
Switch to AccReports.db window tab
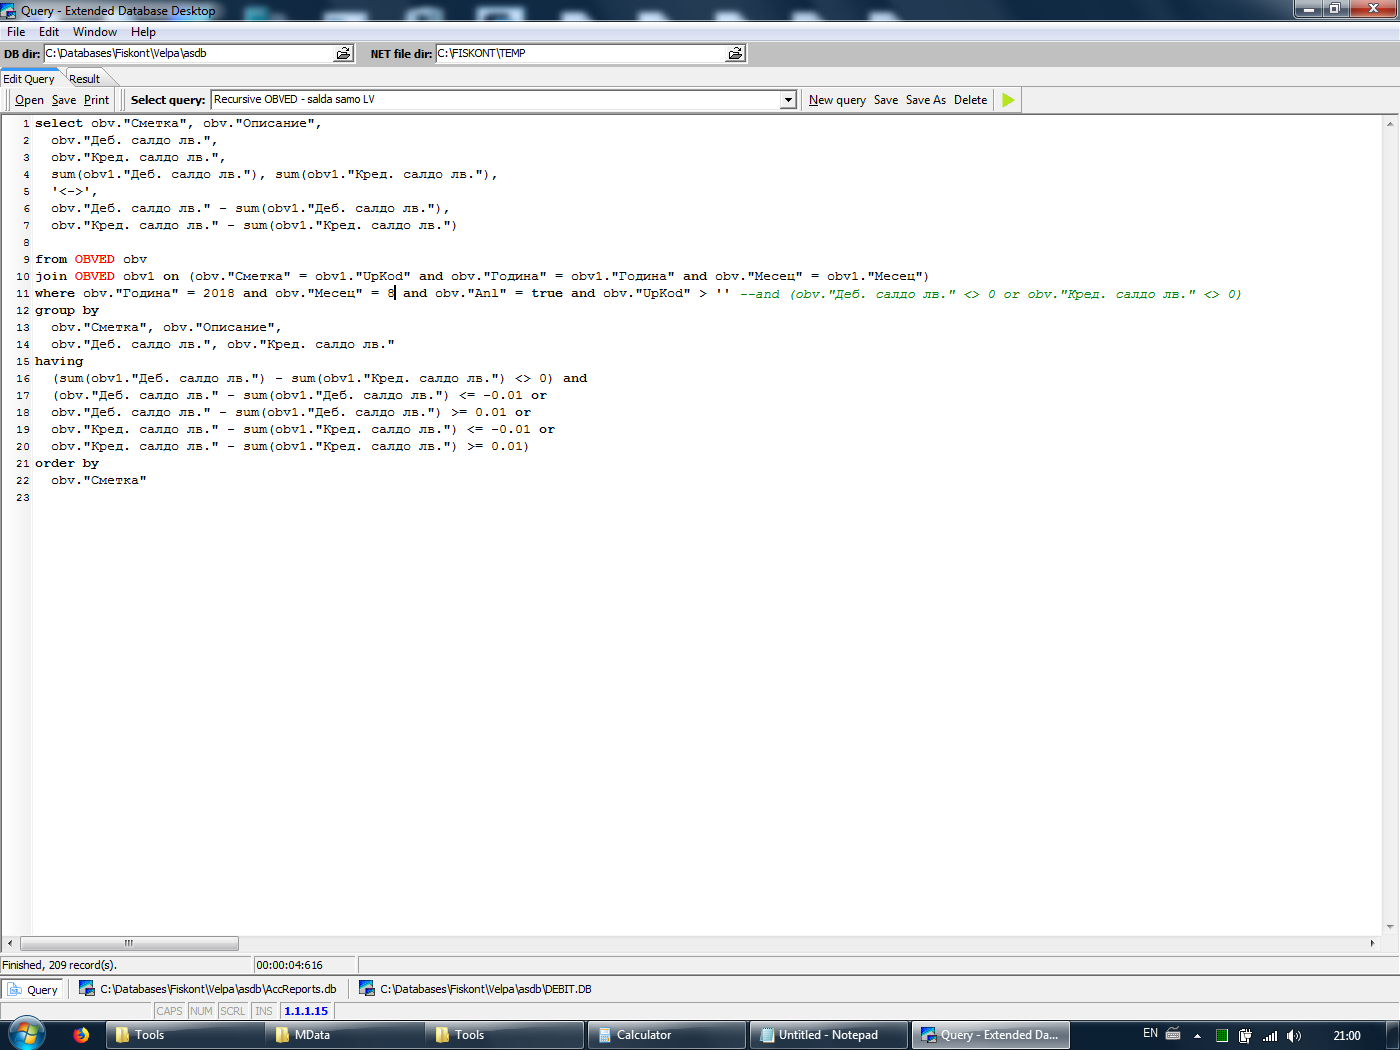click(209, 989)
